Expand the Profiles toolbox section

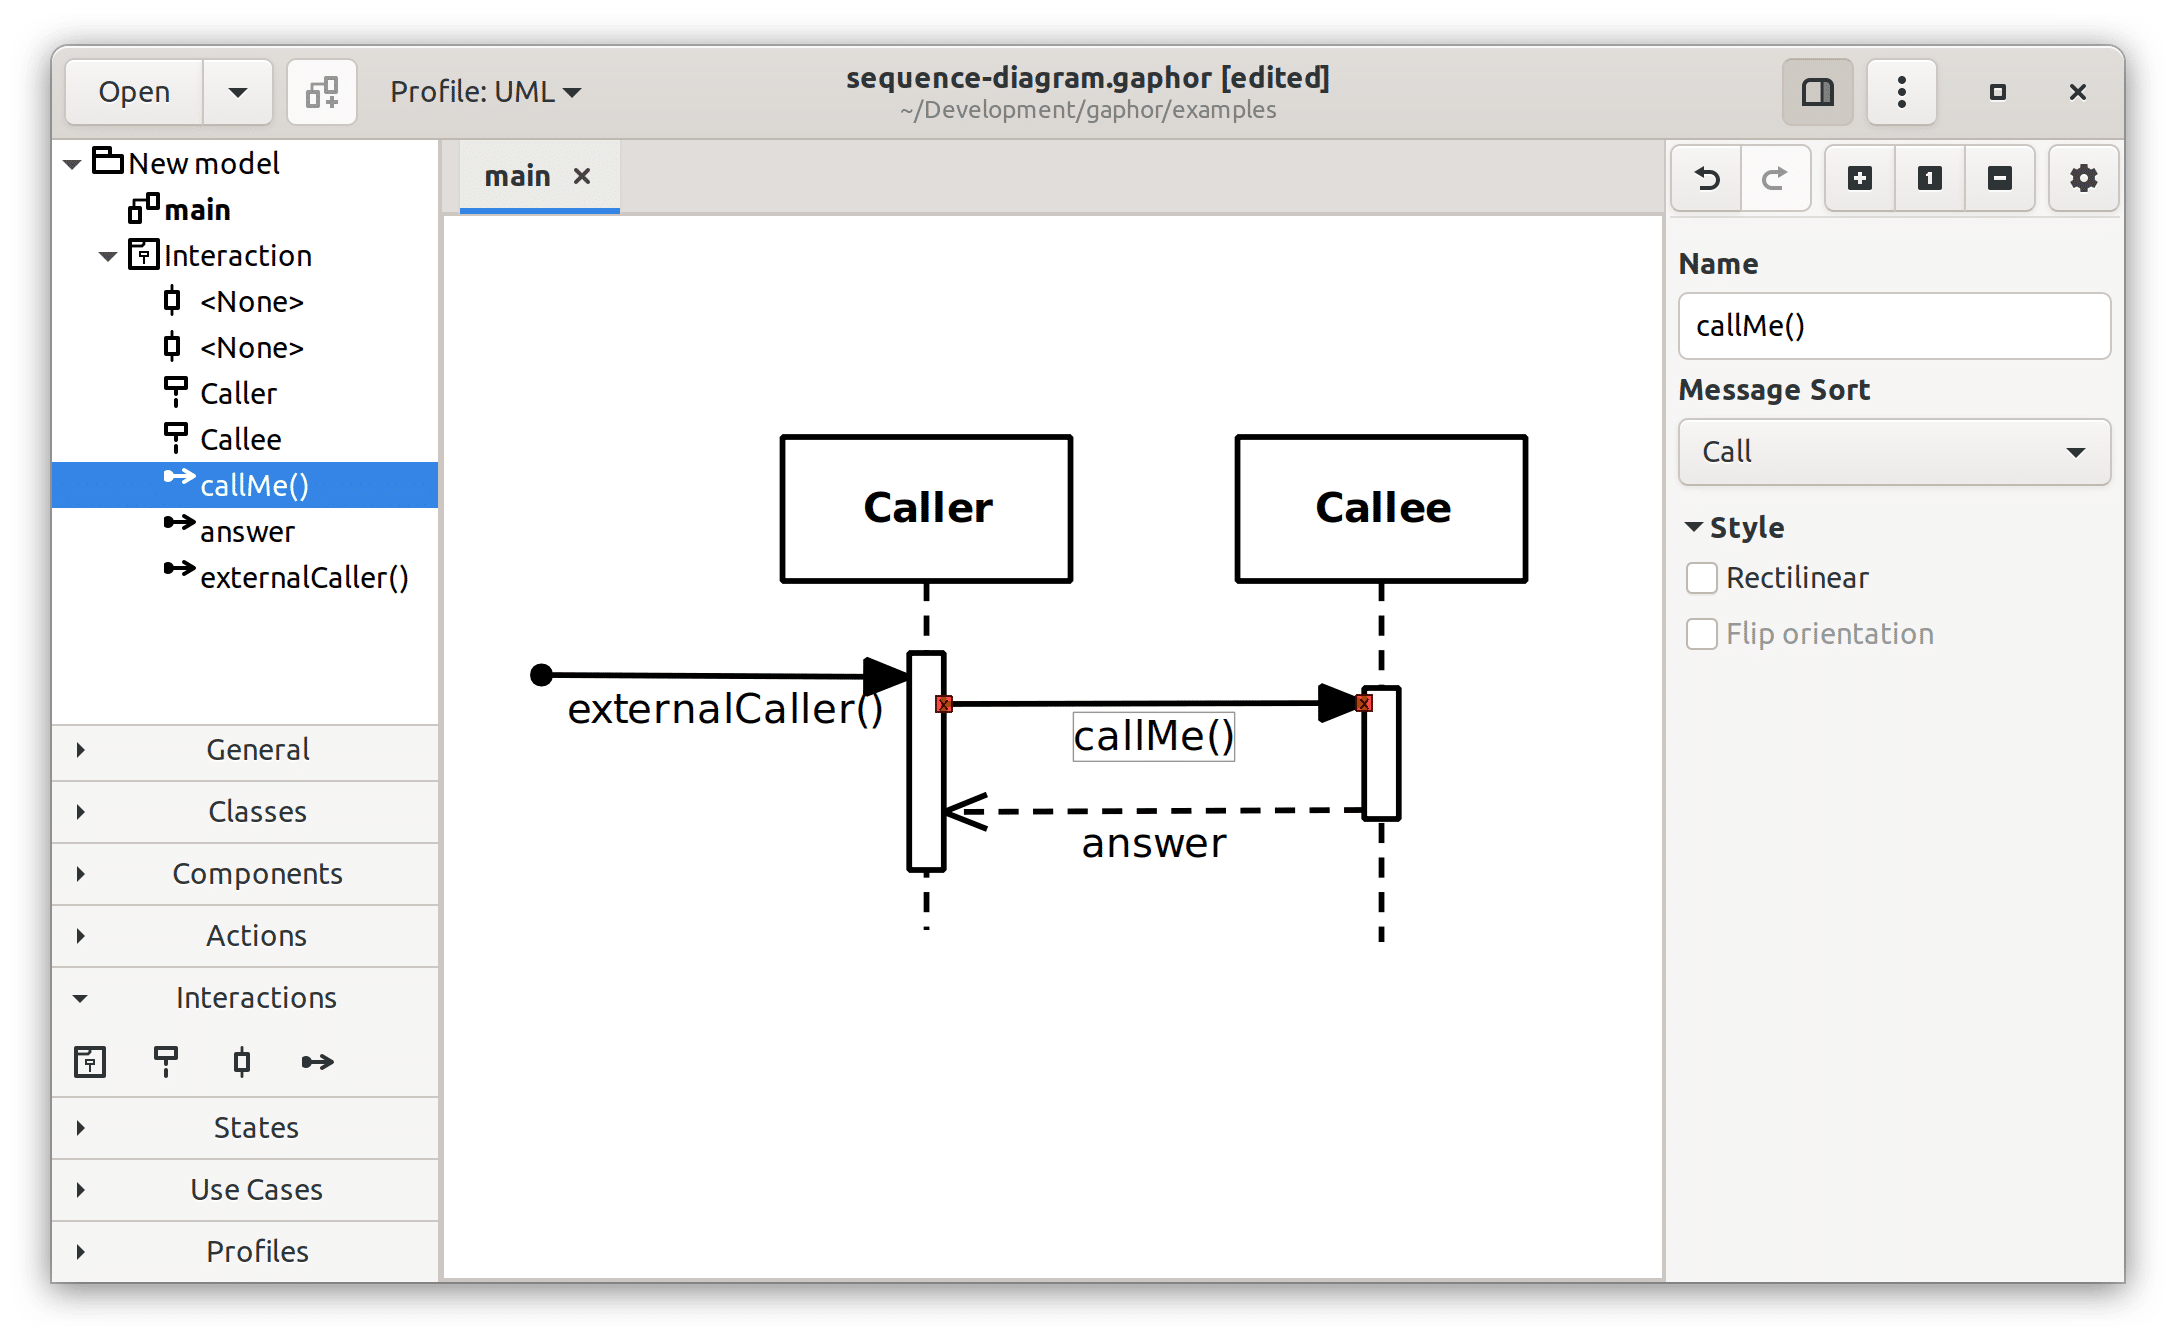(x=245, y=1252)
